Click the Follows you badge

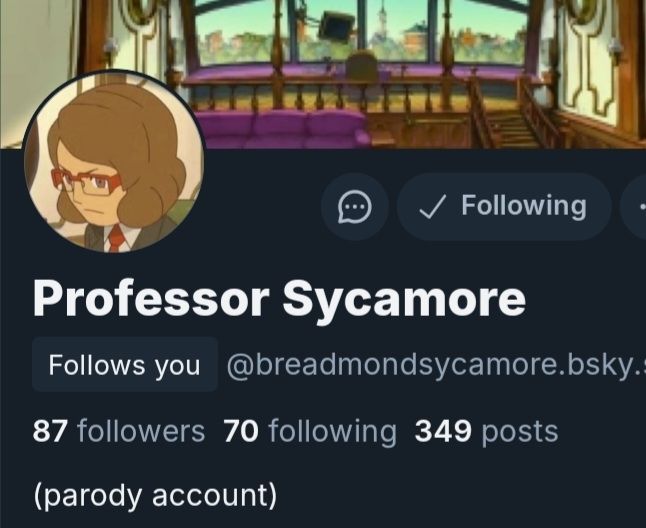pyautogui.click(x=125, y=364)
